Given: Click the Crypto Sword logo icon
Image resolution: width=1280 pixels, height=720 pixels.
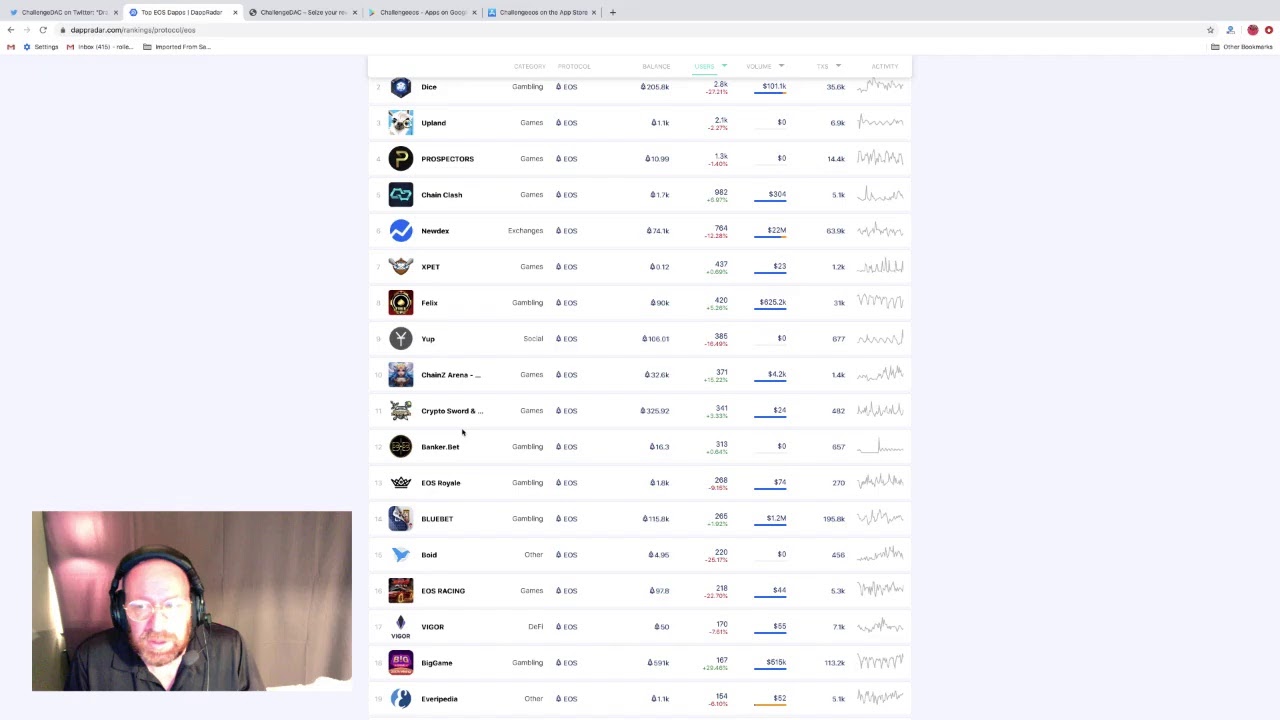Looking at the screenshot, I should click(401, 411).
